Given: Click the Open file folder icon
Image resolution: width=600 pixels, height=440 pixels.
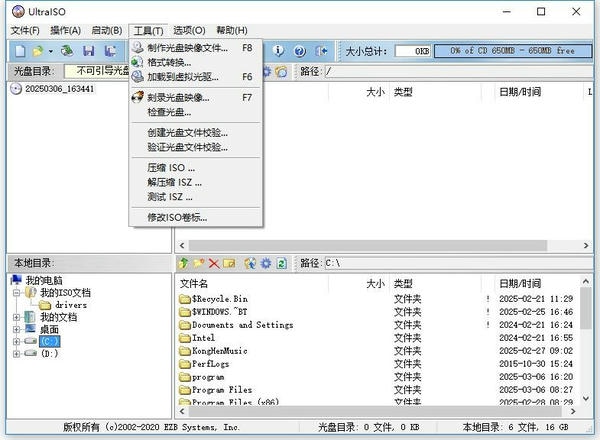Looking at the screenshot, I should pos(38,51).
